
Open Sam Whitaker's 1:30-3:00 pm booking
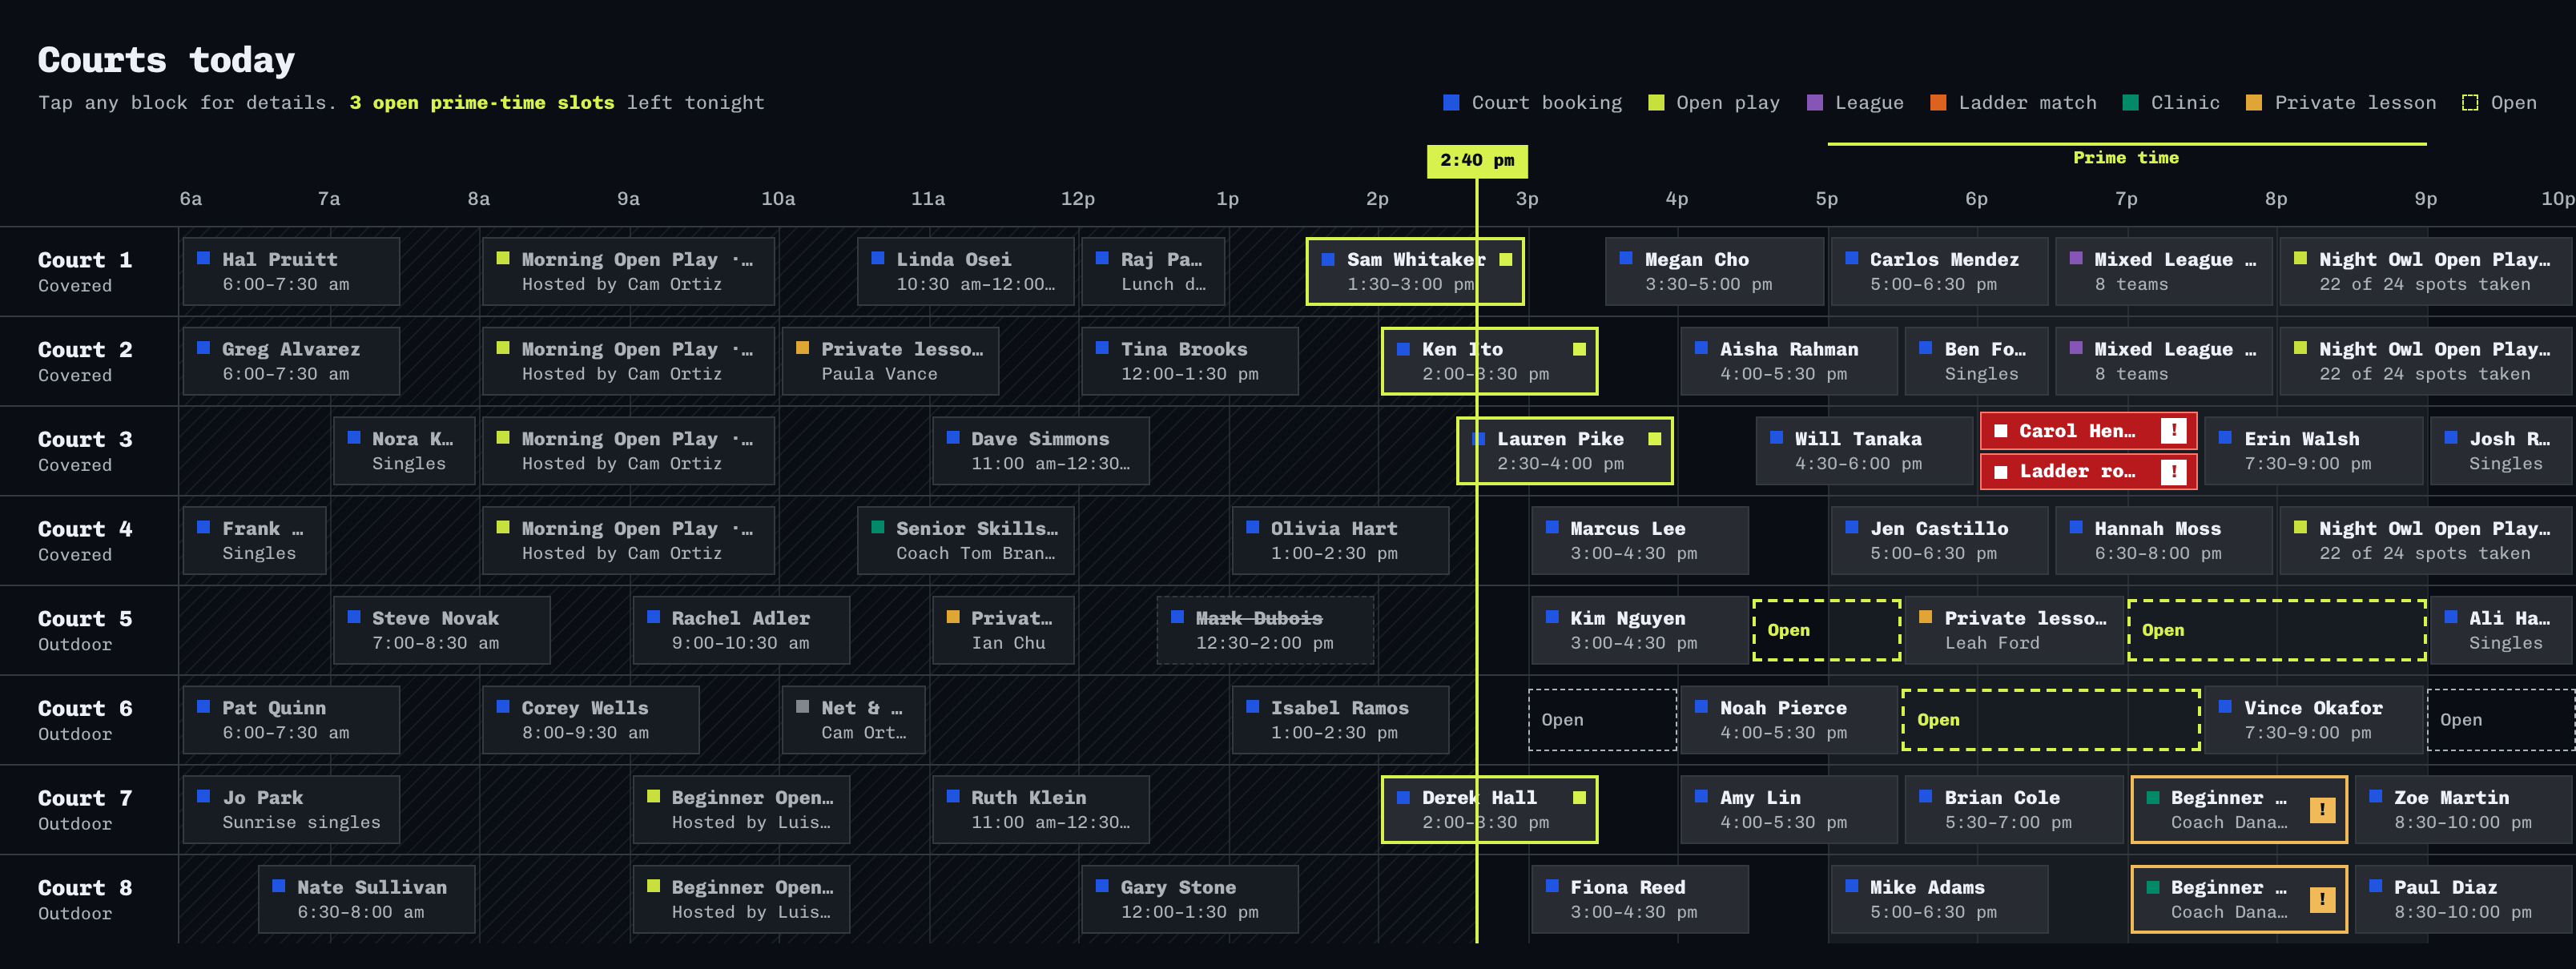pos(1415,271)
